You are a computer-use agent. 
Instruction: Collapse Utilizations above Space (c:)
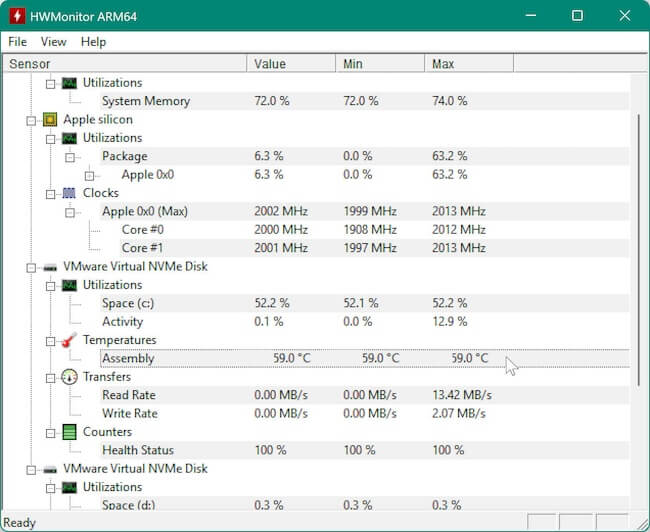coord(51,286)
